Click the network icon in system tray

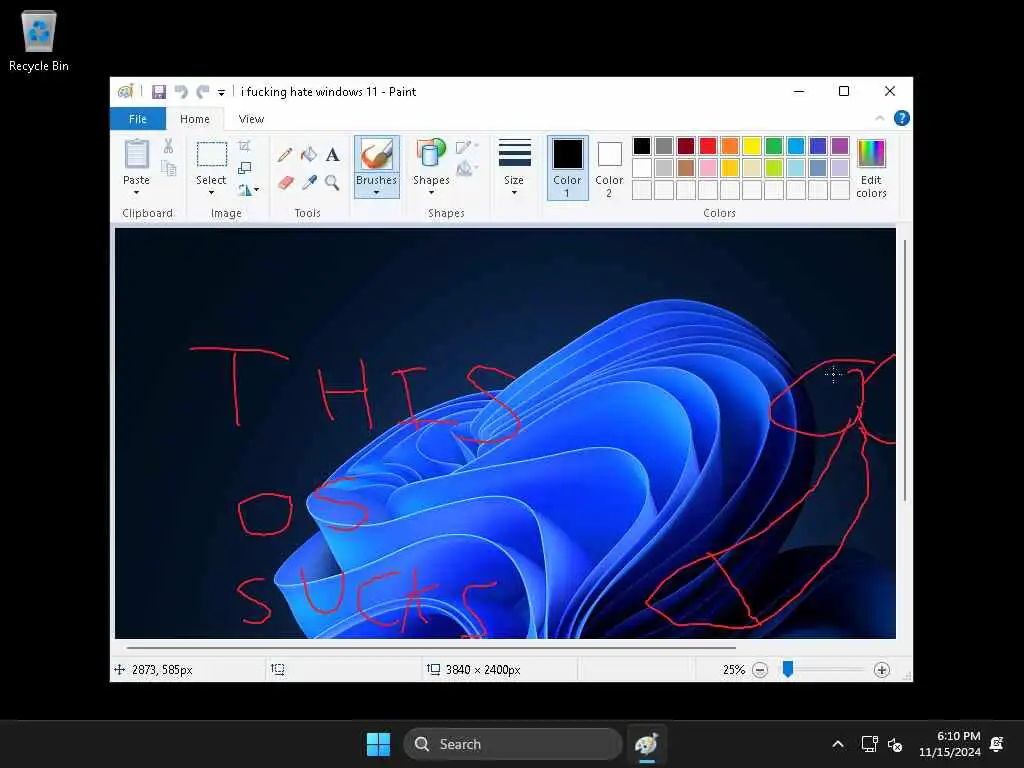click(x=869, y=744)
